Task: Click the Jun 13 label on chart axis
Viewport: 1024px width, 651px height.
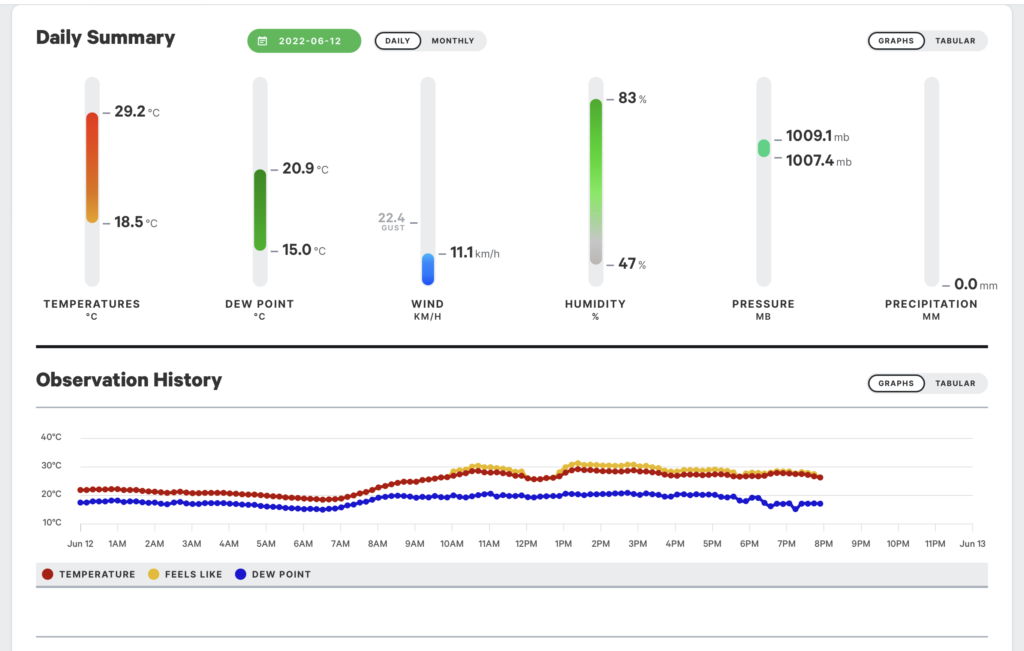Action: [x=972, y=543]
